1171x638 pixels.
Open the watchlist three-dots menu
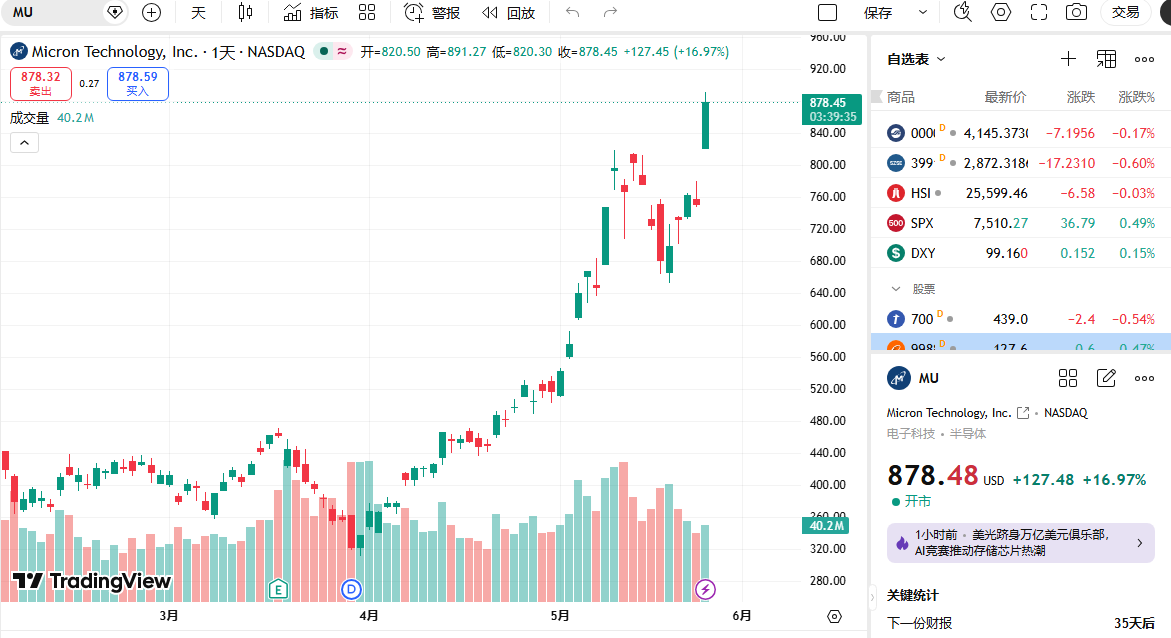(1144, 59)
